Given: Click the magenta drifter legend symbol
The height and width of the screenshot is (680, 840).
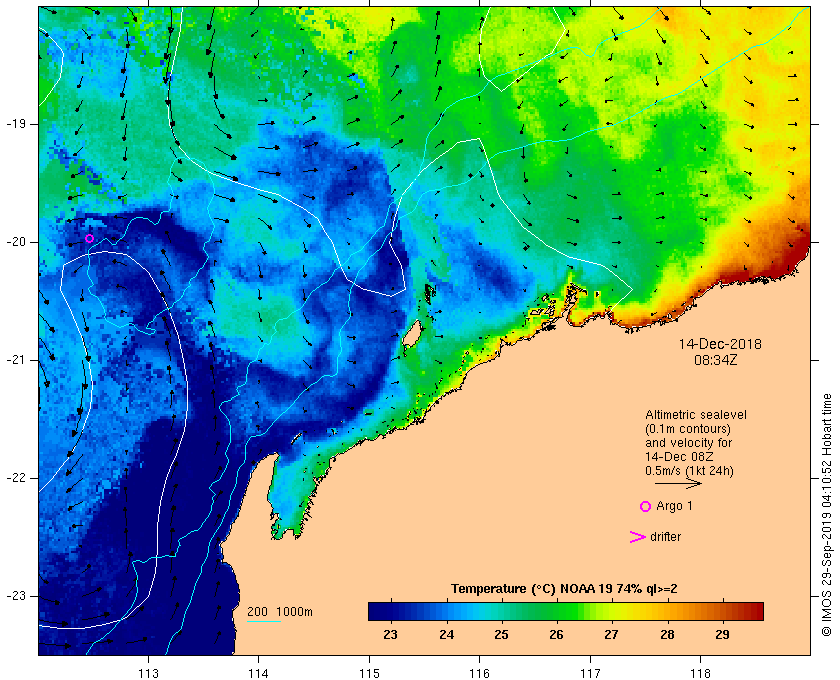Looking at the screenshot, I should pos(637,537).
